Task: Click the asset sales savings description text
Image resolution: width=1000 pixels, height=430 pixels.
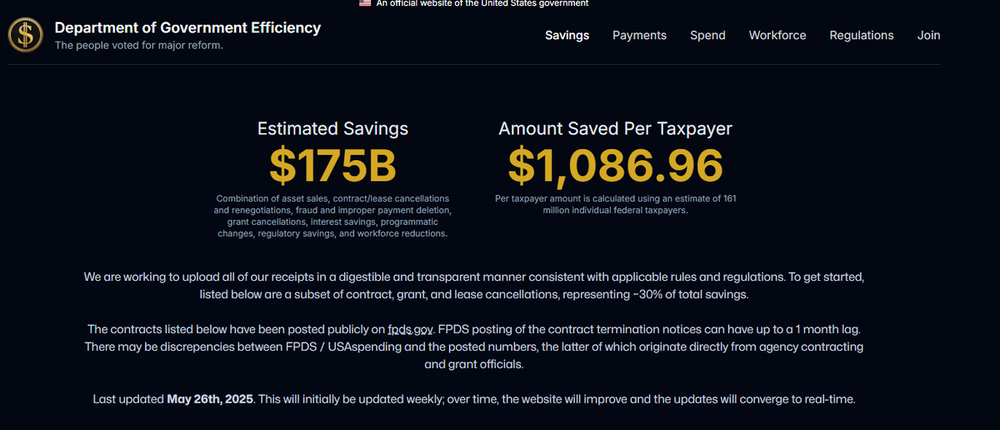Action: (333, 215)
